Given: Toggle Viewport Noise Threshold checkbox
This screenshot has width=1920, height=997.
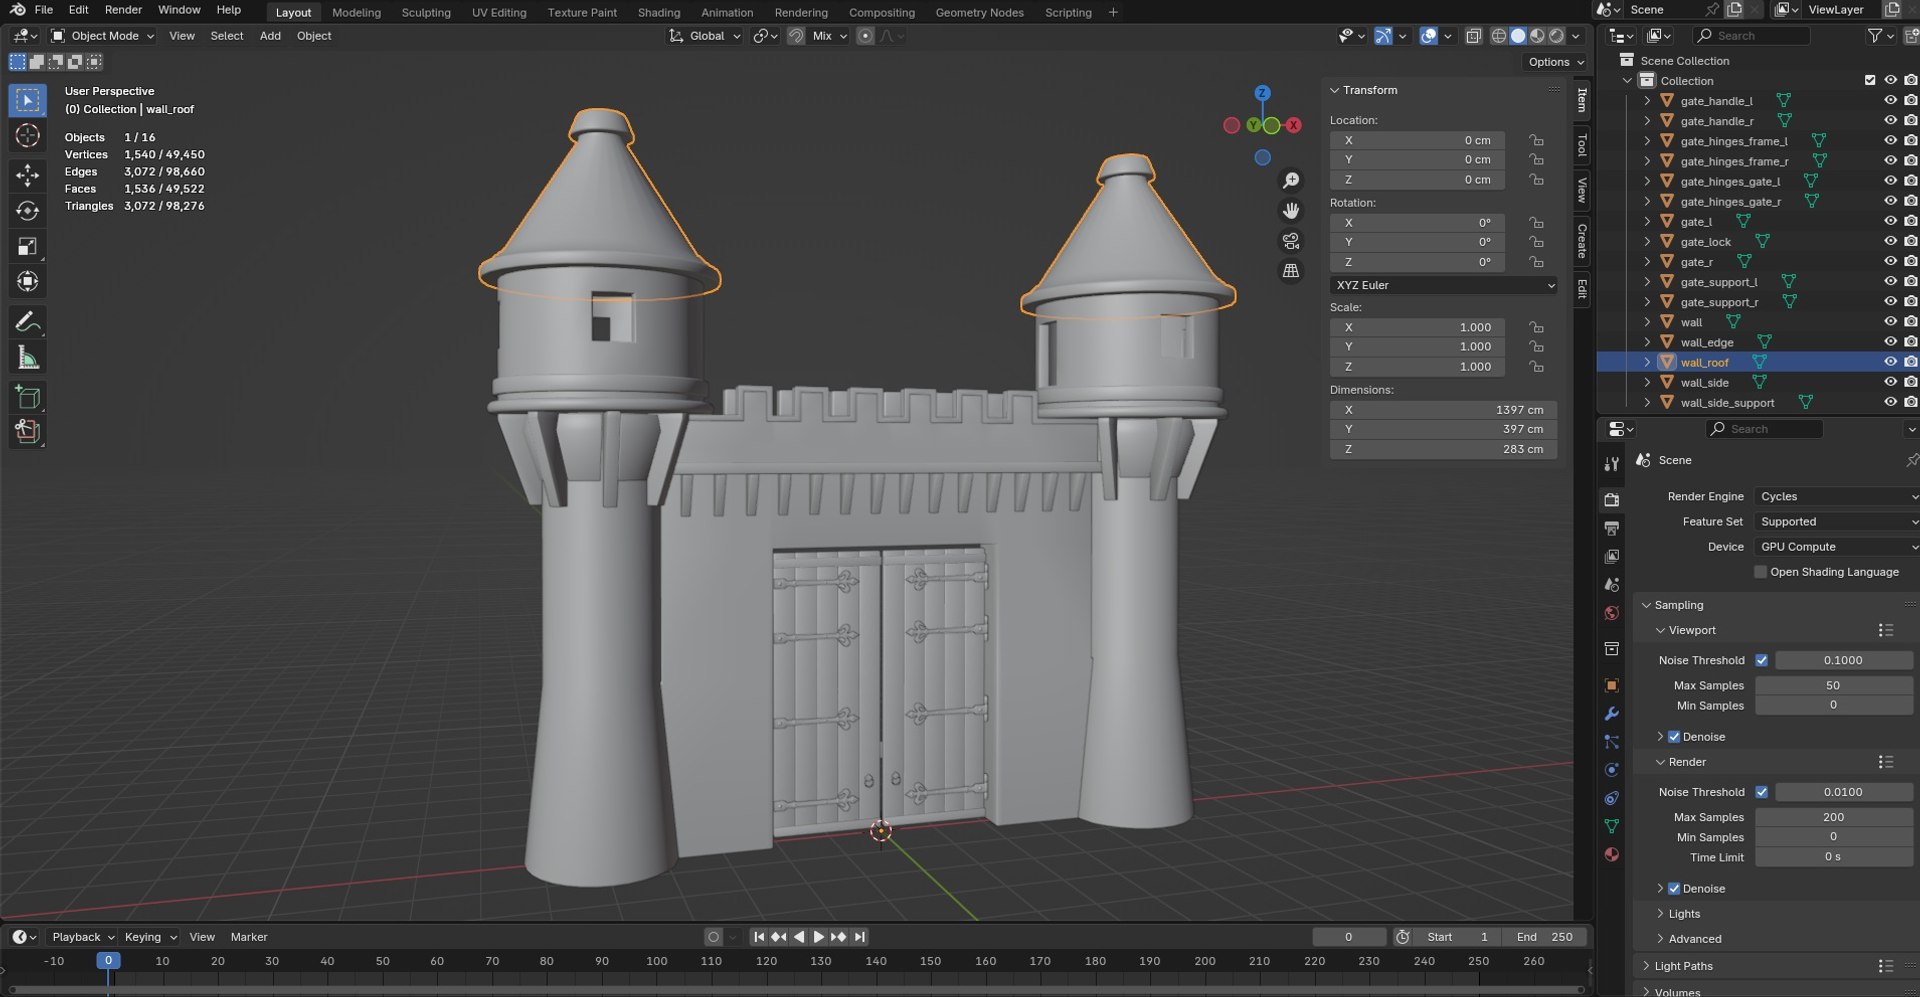Looking at the screenshot, I should [1761, 660].
